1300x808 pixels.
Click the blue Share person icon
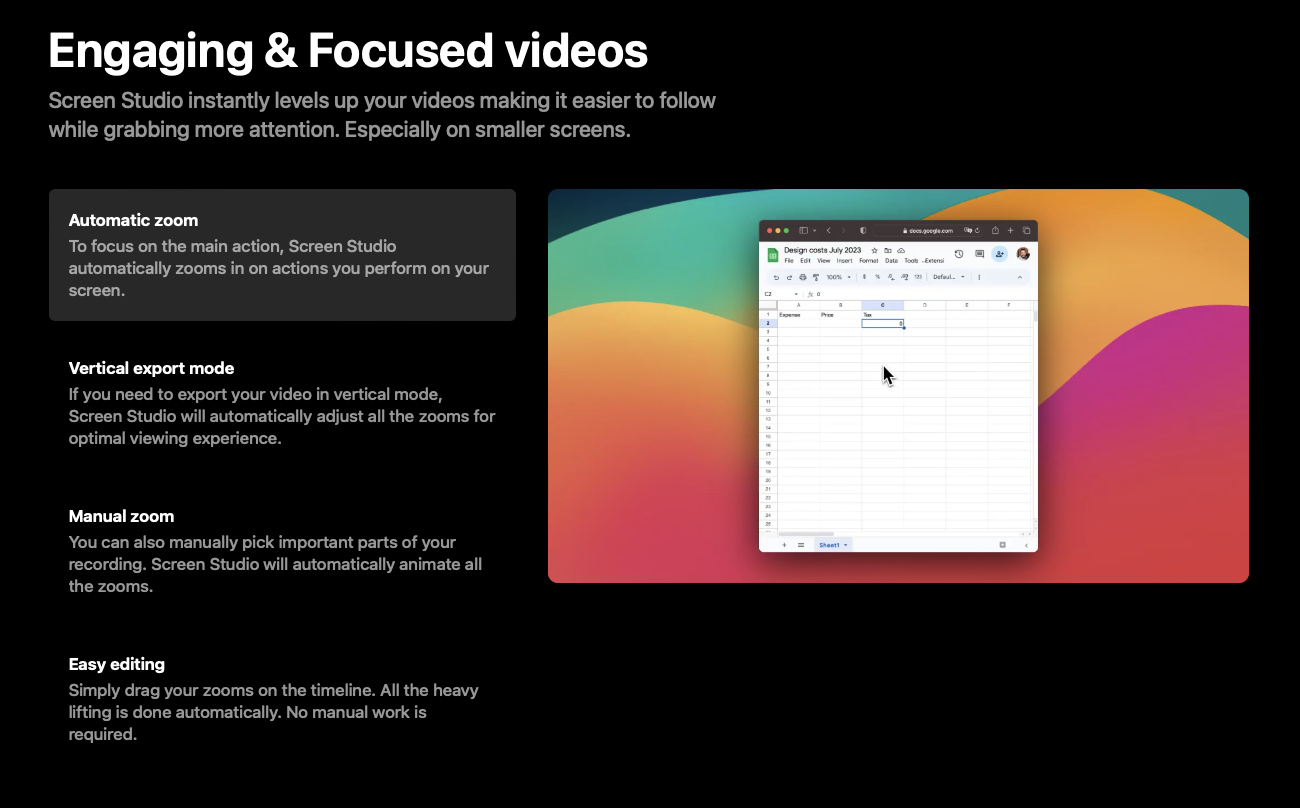tap(999, 254)
